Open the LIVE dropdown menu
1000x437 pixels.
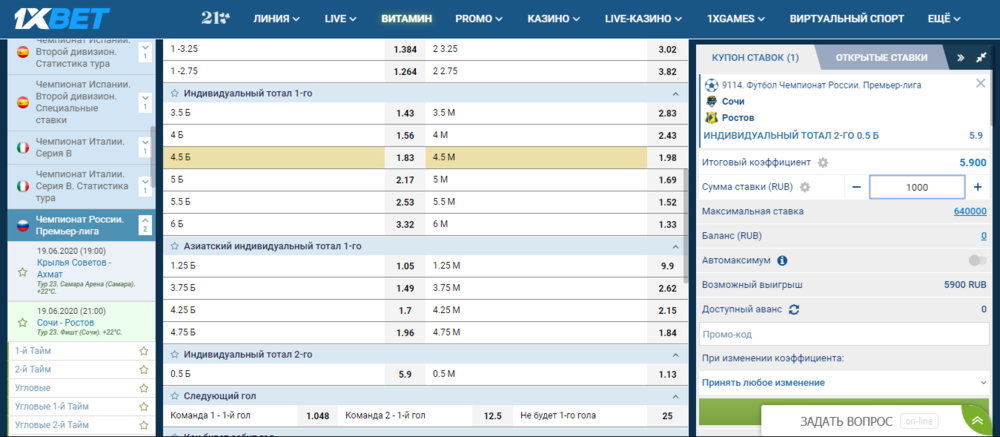340,19
